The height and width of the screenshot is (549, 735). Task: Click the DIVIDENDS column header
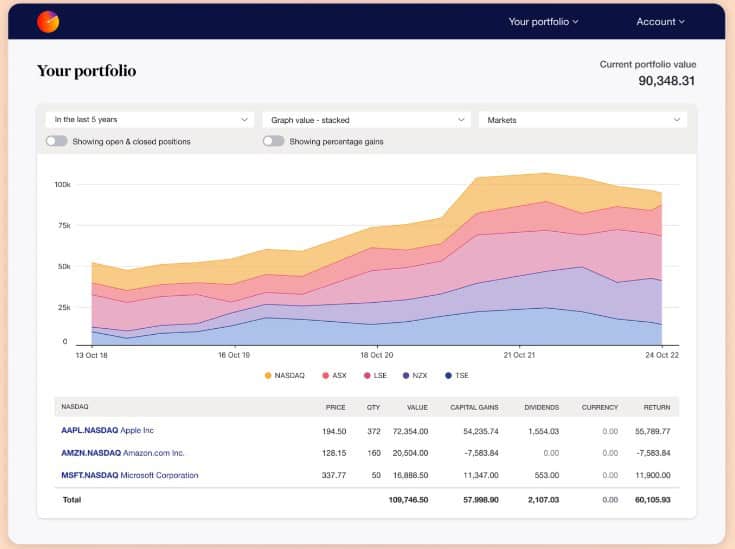click(541, 407)
